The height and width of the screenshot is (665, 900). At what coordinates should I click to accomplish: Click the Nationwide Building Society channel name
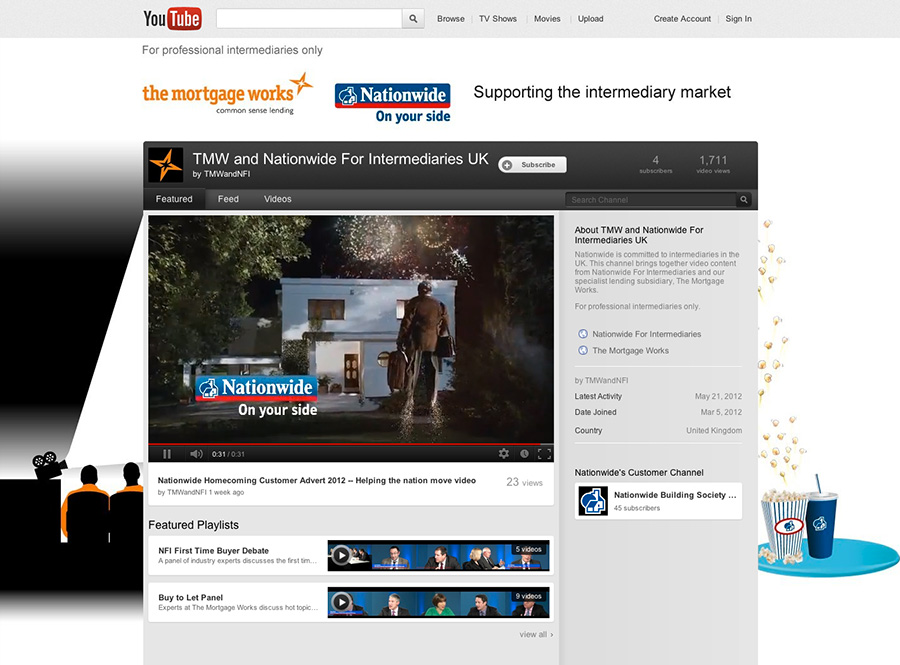[675, 495]
